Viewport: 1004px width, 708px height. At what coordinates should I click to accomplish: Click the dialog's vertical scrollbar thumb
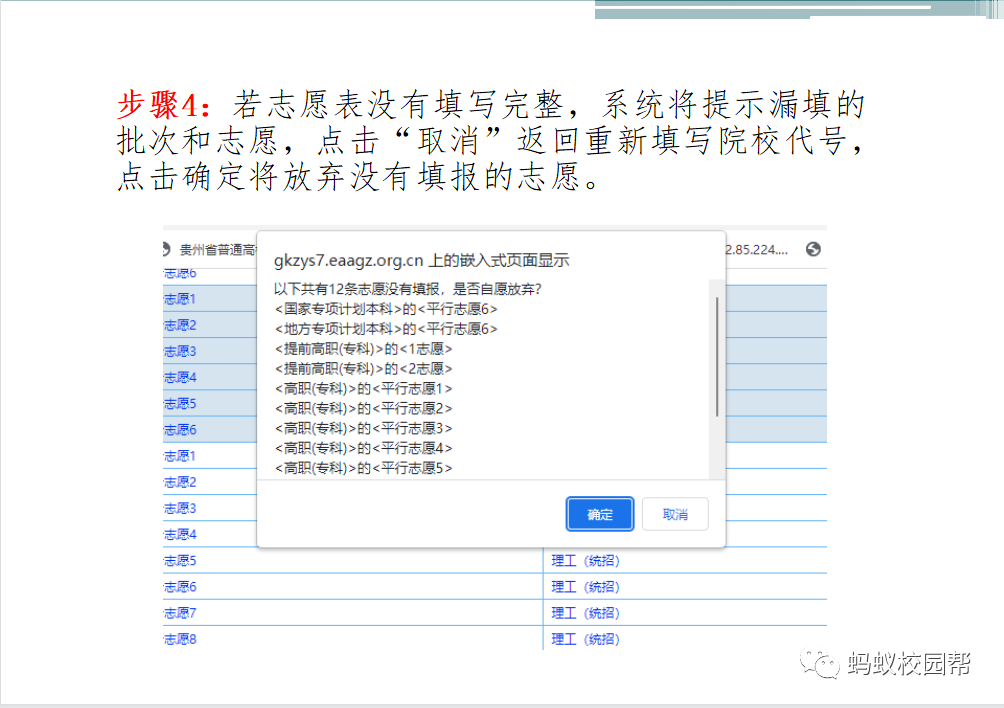716,356
